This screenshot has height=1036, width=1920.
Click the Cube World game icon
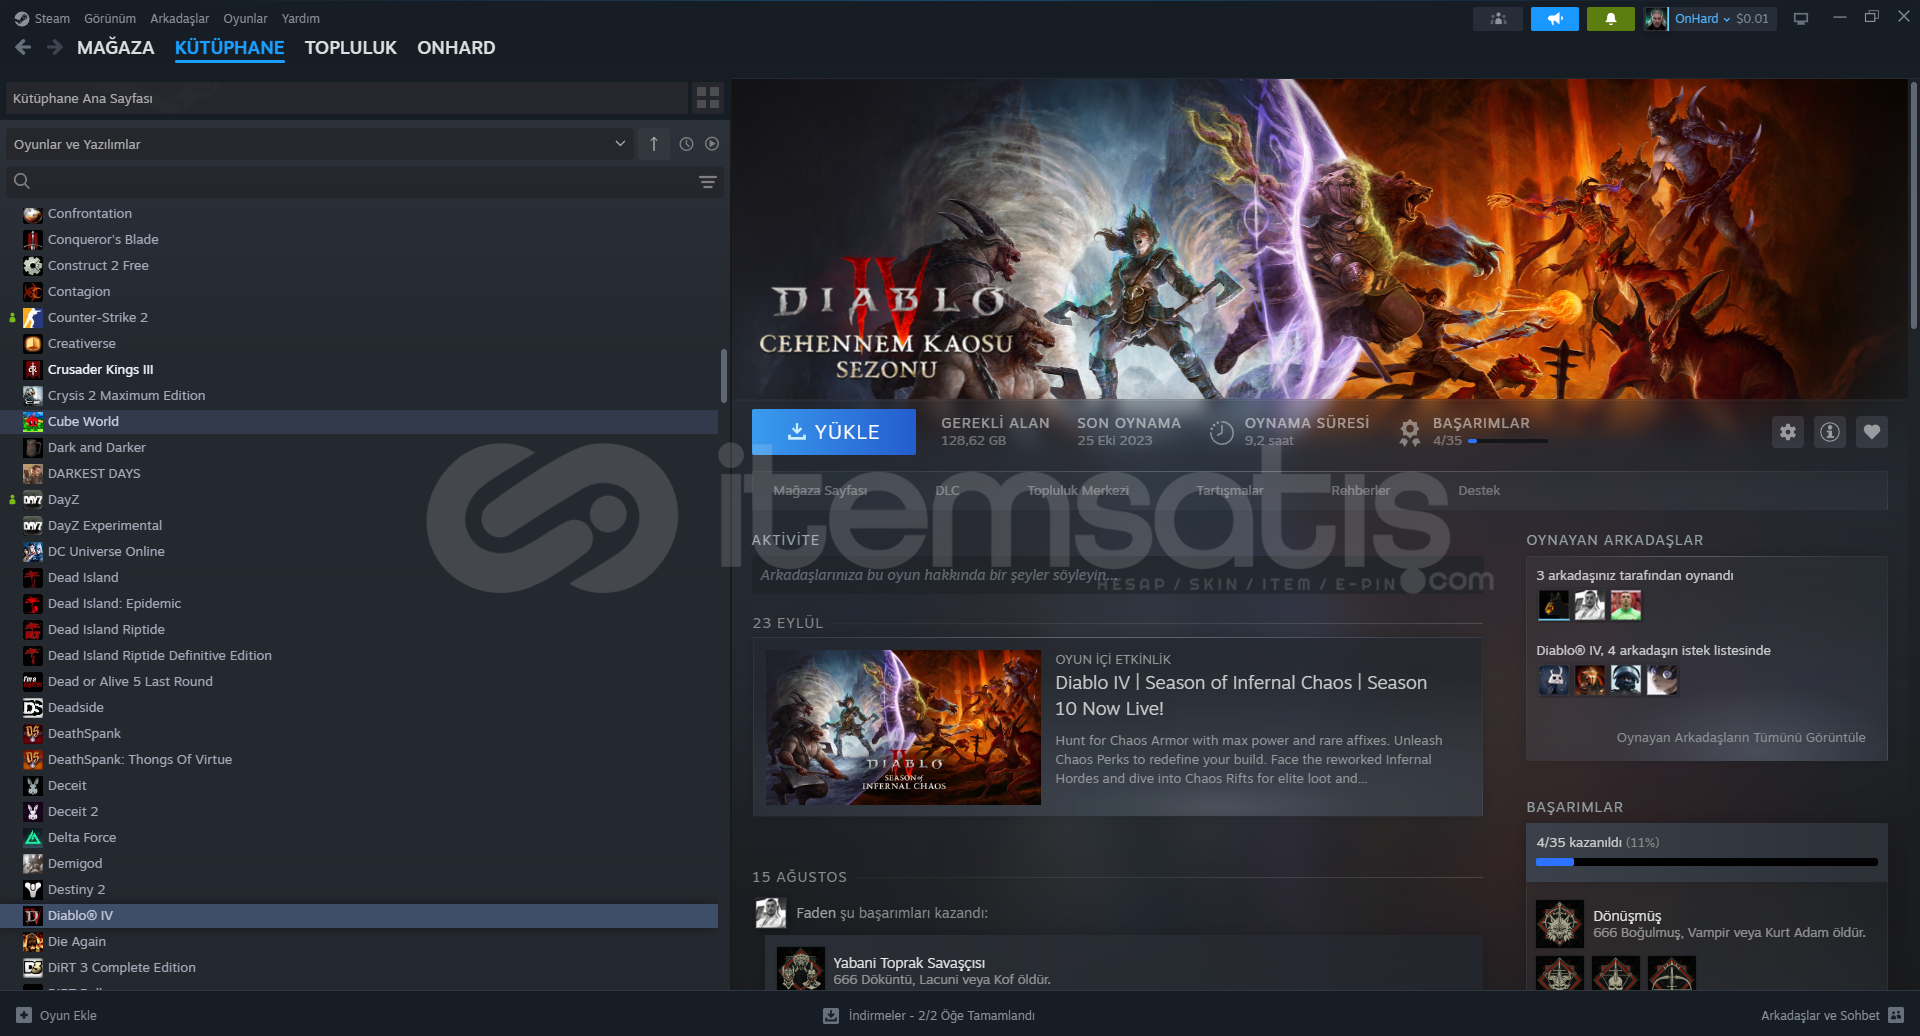(33, 422)
